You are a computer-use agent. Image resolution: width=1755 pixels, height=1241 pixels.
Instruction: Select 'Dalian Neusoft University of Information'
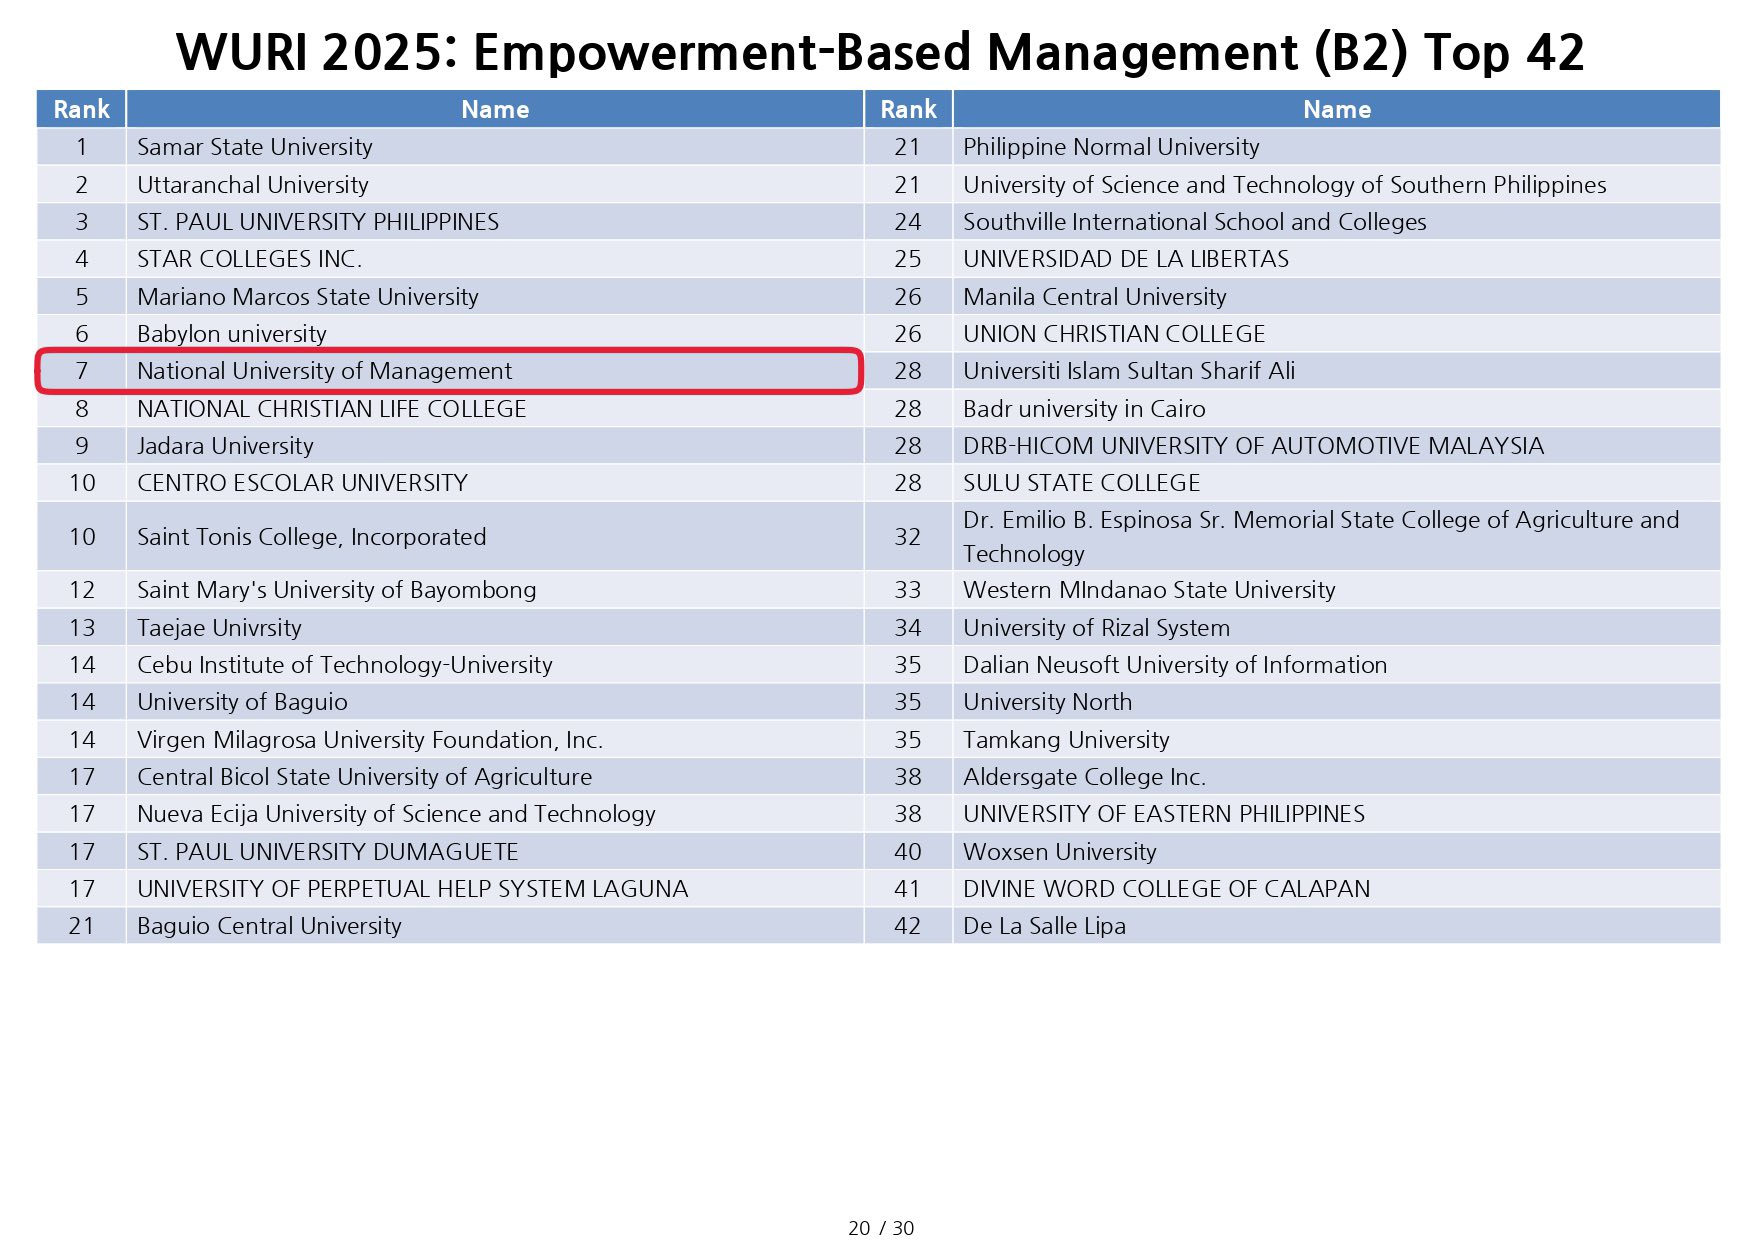(1175, 665)
